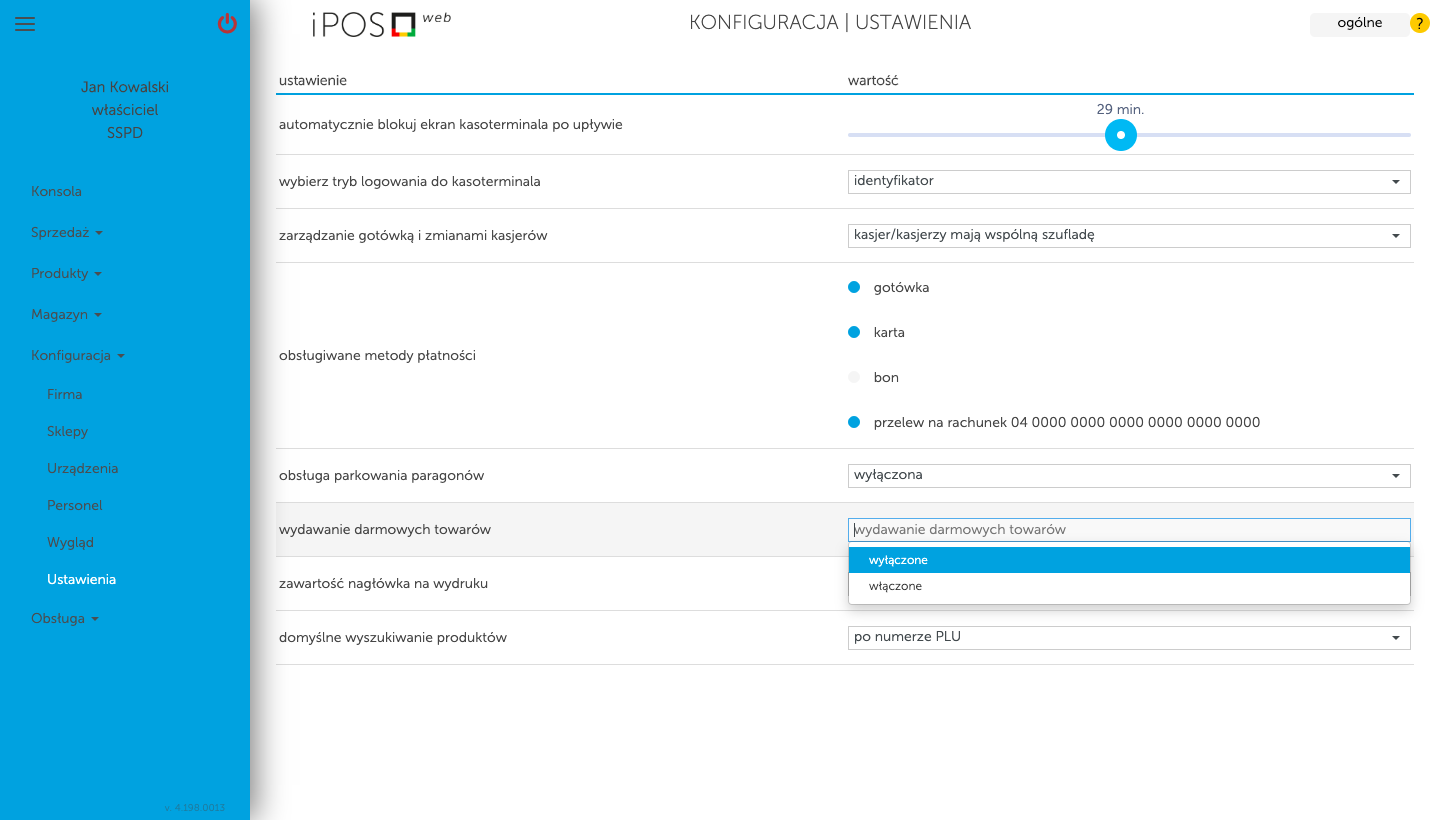Viewport: 1440px width, 820px height.
Task: Select włączone in the dropdown list
Action: coord(1129,586)
